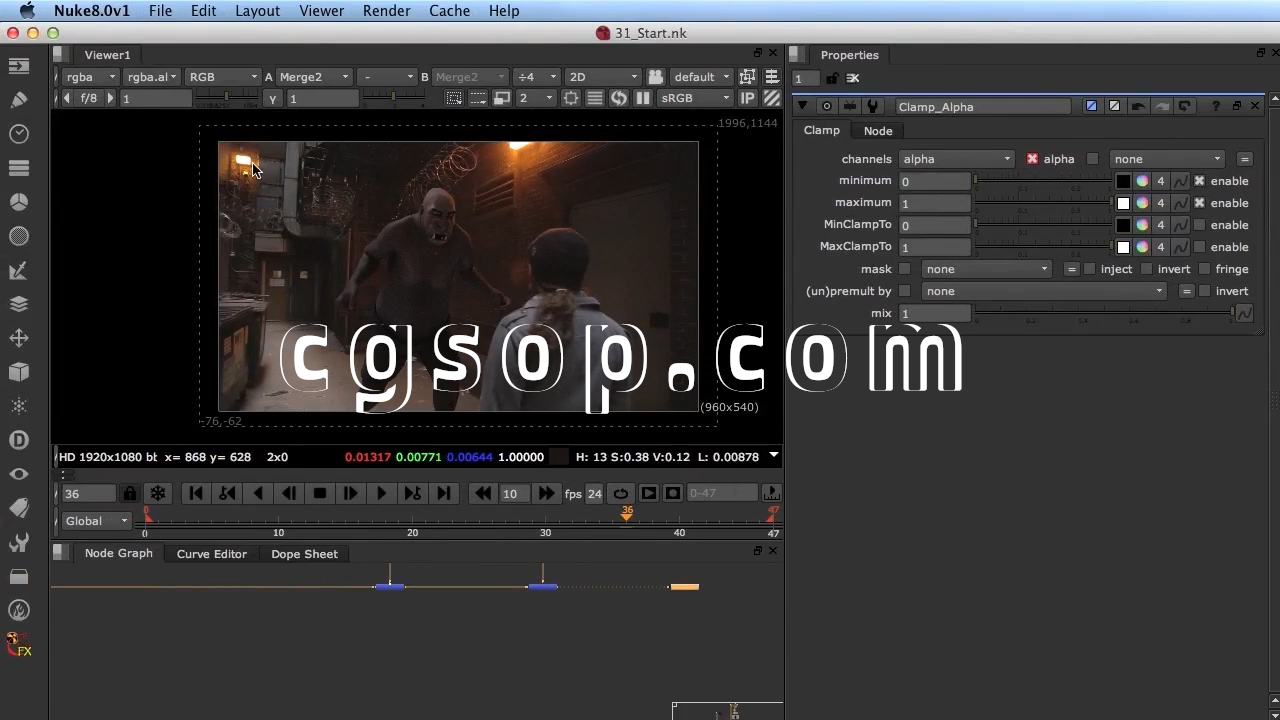Viewport: 1280px width, 720px height.
Task: Click the frame lock padlock icon
Action: [x=129, y=493]
